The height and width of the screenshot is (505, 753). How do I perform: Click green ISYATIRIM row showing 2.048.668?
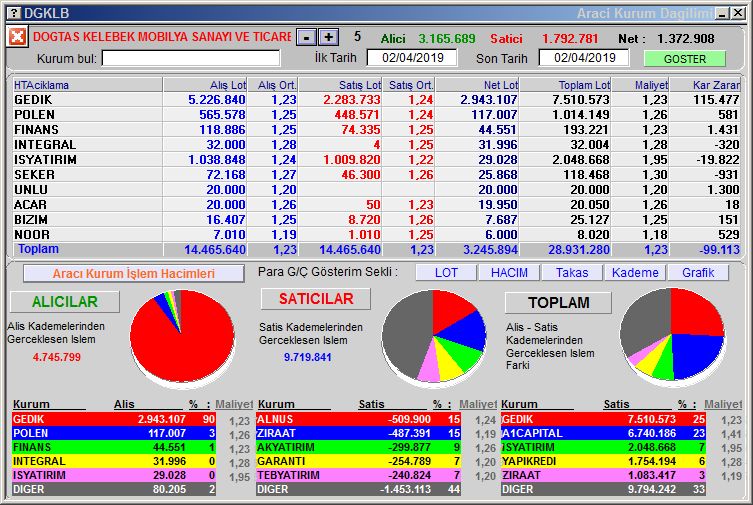[604, 447]
